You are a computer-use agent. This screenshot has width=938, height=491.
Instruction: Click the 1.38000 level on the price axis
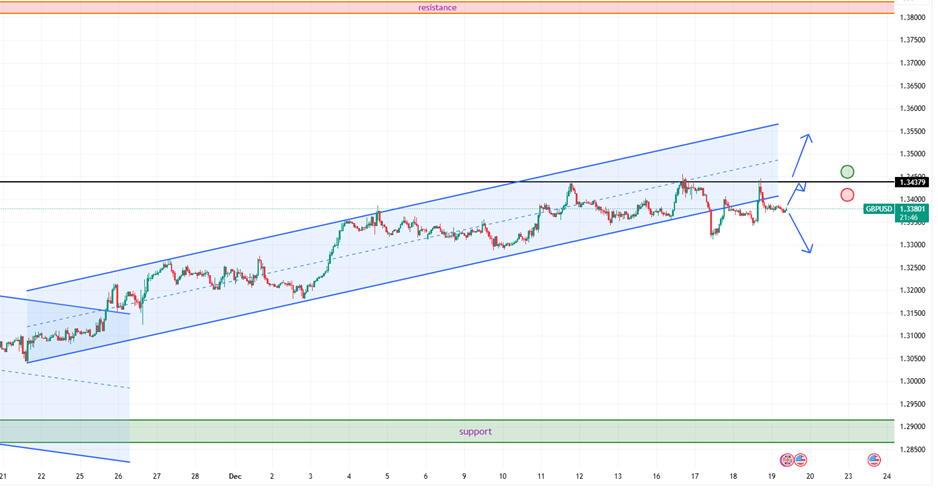912,17
